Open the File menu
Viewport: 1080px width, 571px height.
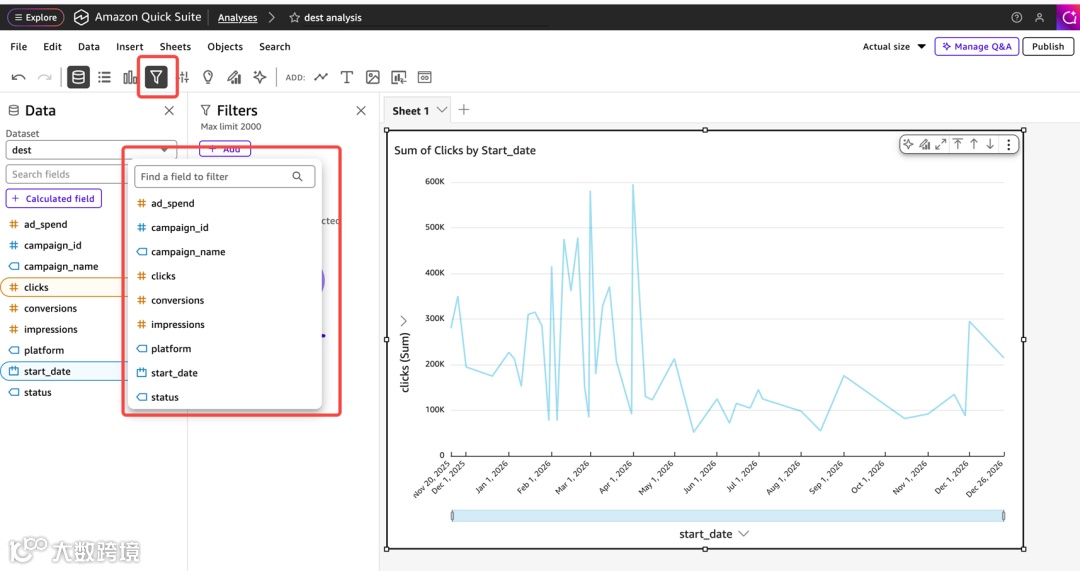pyautogui.click(x=19, y=46)
